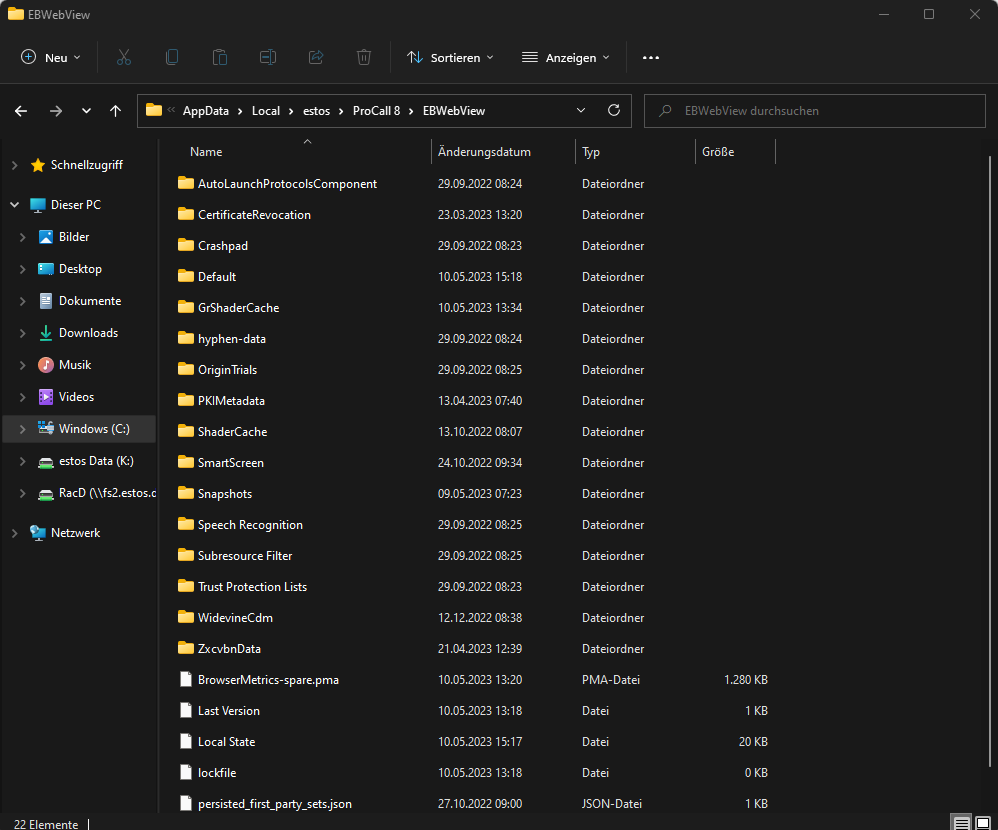Click the Paste clipboard icon

220,58
